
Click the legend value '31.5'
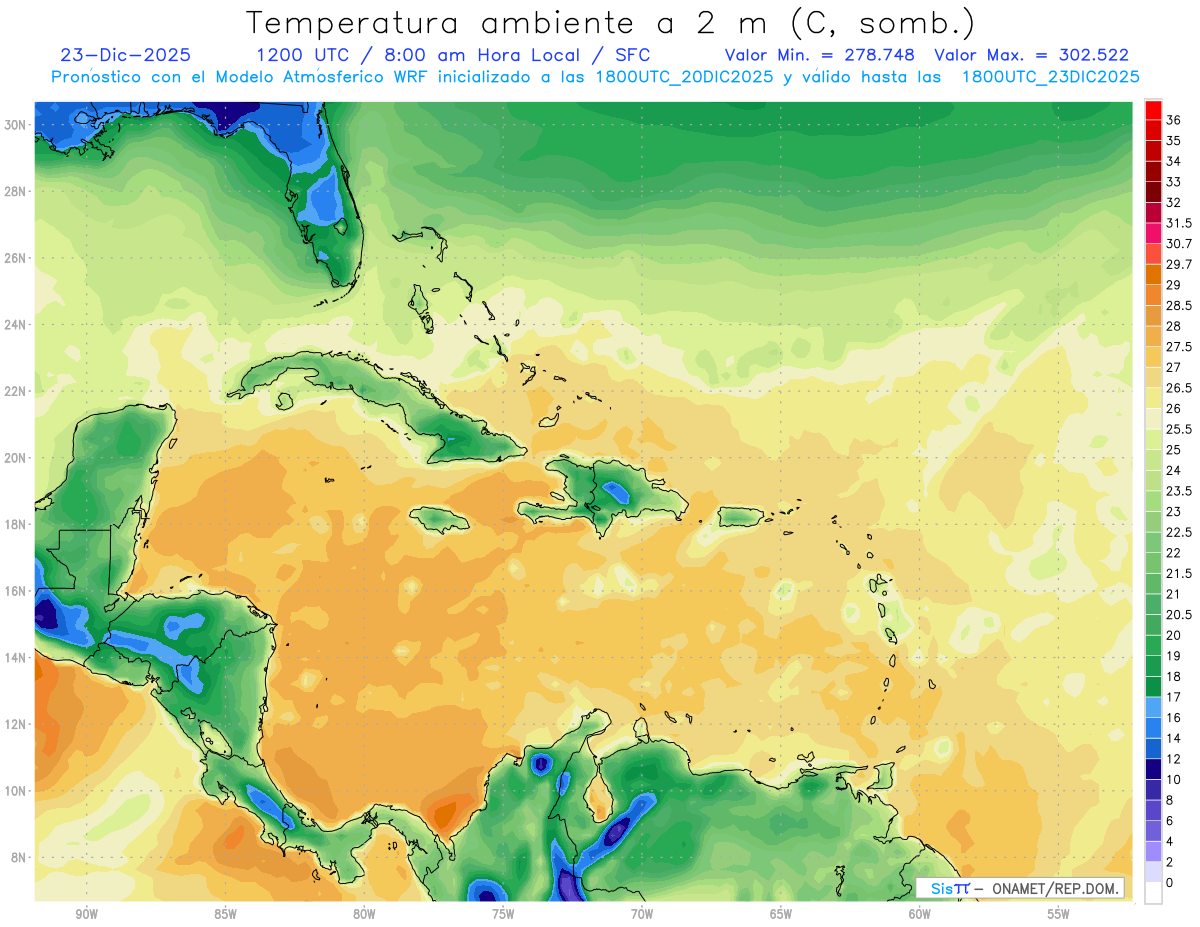[1179, 223]
